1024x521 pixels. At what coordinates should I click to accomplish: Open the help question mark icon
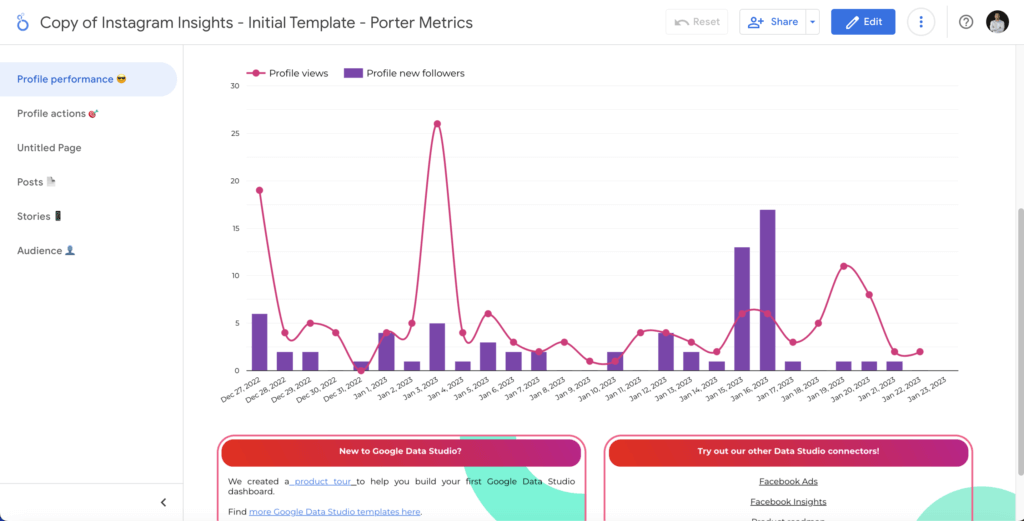tap(966, 22)
